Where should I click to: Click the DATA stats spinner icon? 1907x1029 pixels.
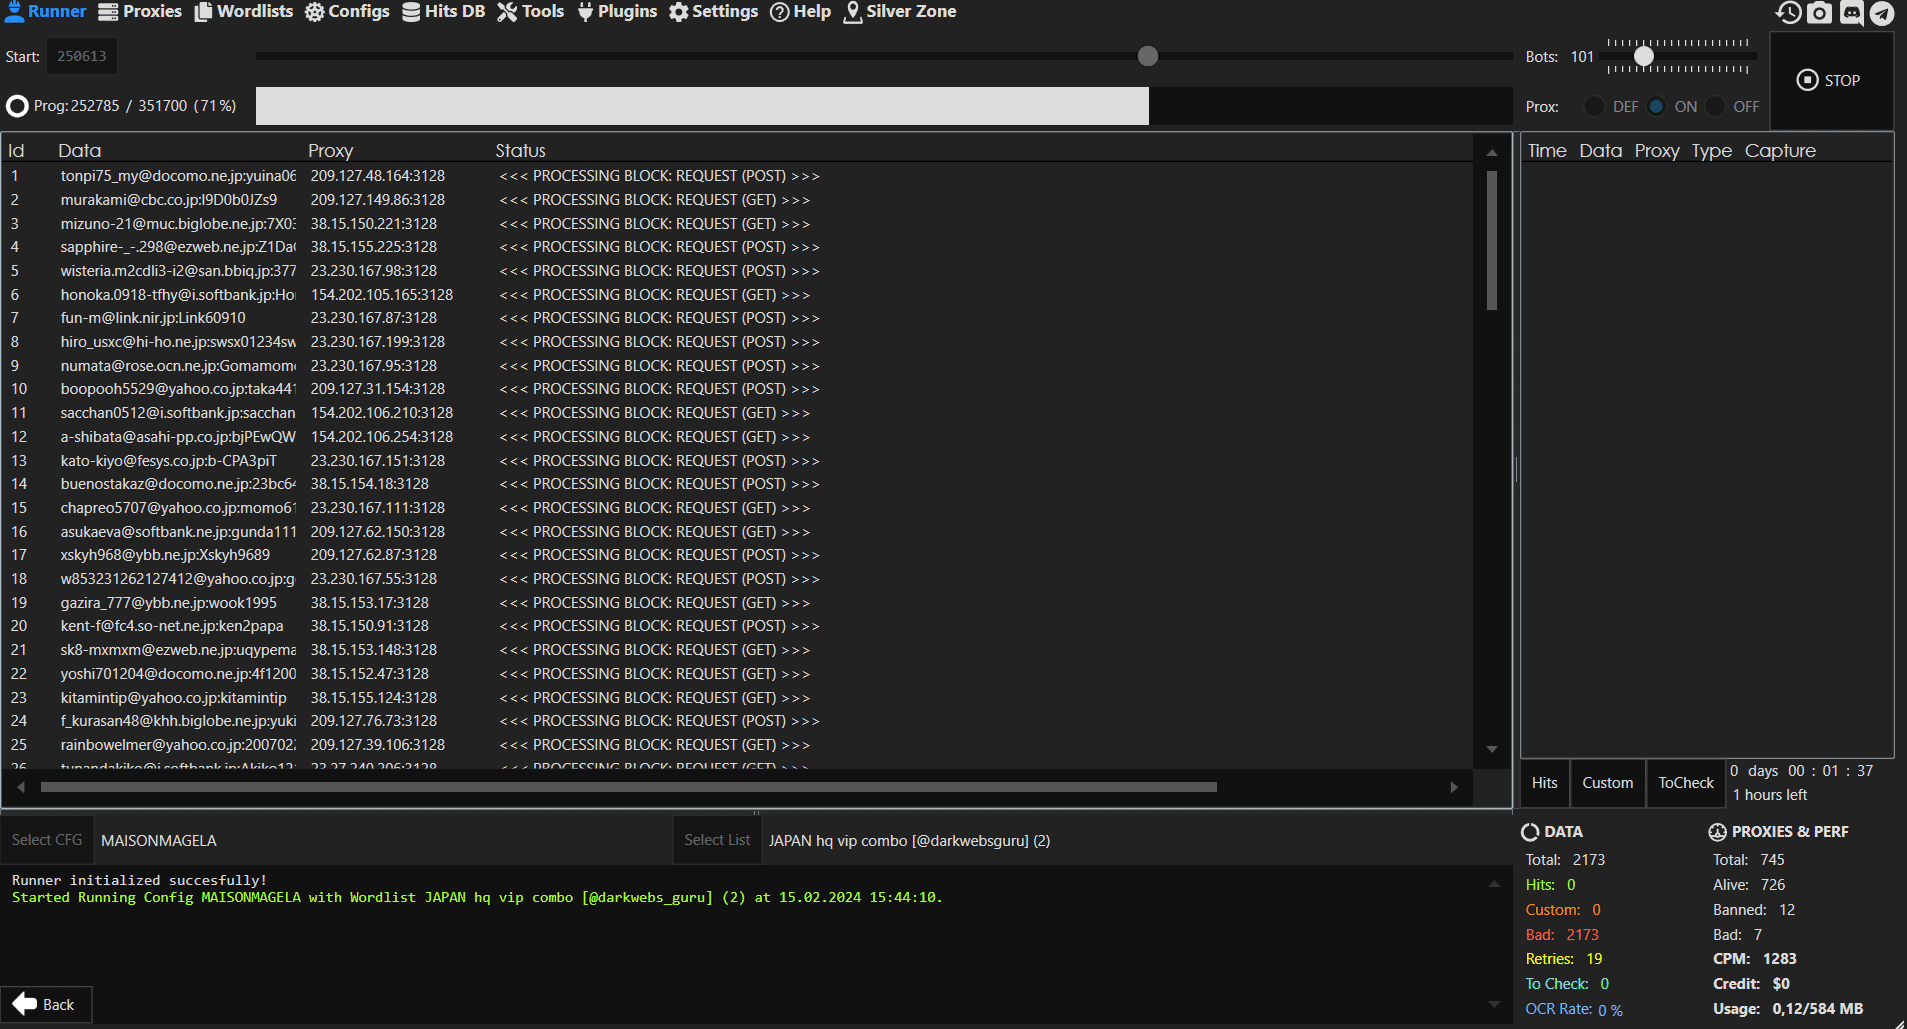pos(1530,832)
